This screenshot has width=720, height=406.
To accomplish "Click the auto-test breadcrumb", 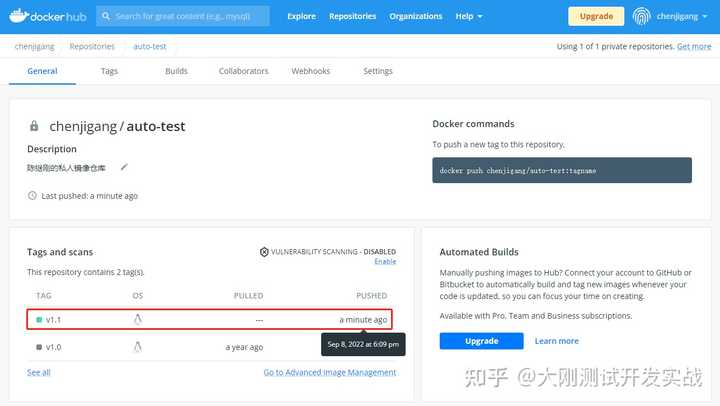I will 150,46.
